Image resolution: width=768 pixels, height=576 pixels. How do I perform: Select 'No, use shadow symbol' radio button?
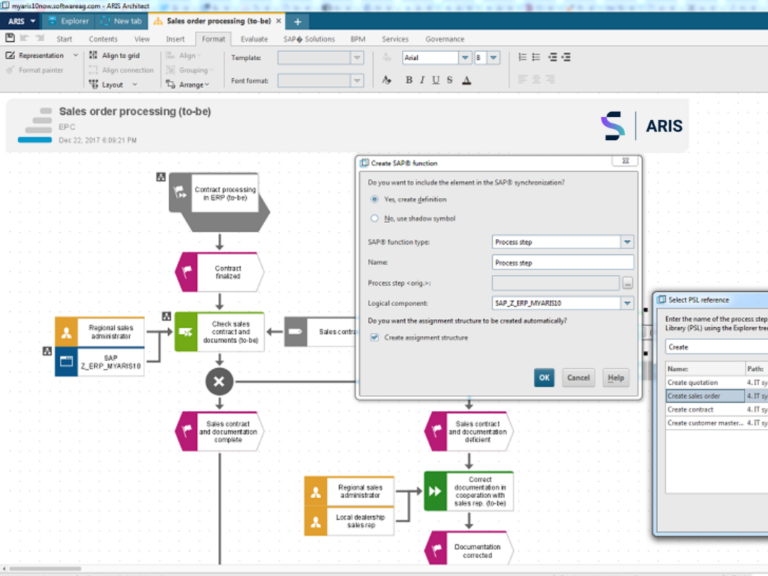(x=375, y=217)
